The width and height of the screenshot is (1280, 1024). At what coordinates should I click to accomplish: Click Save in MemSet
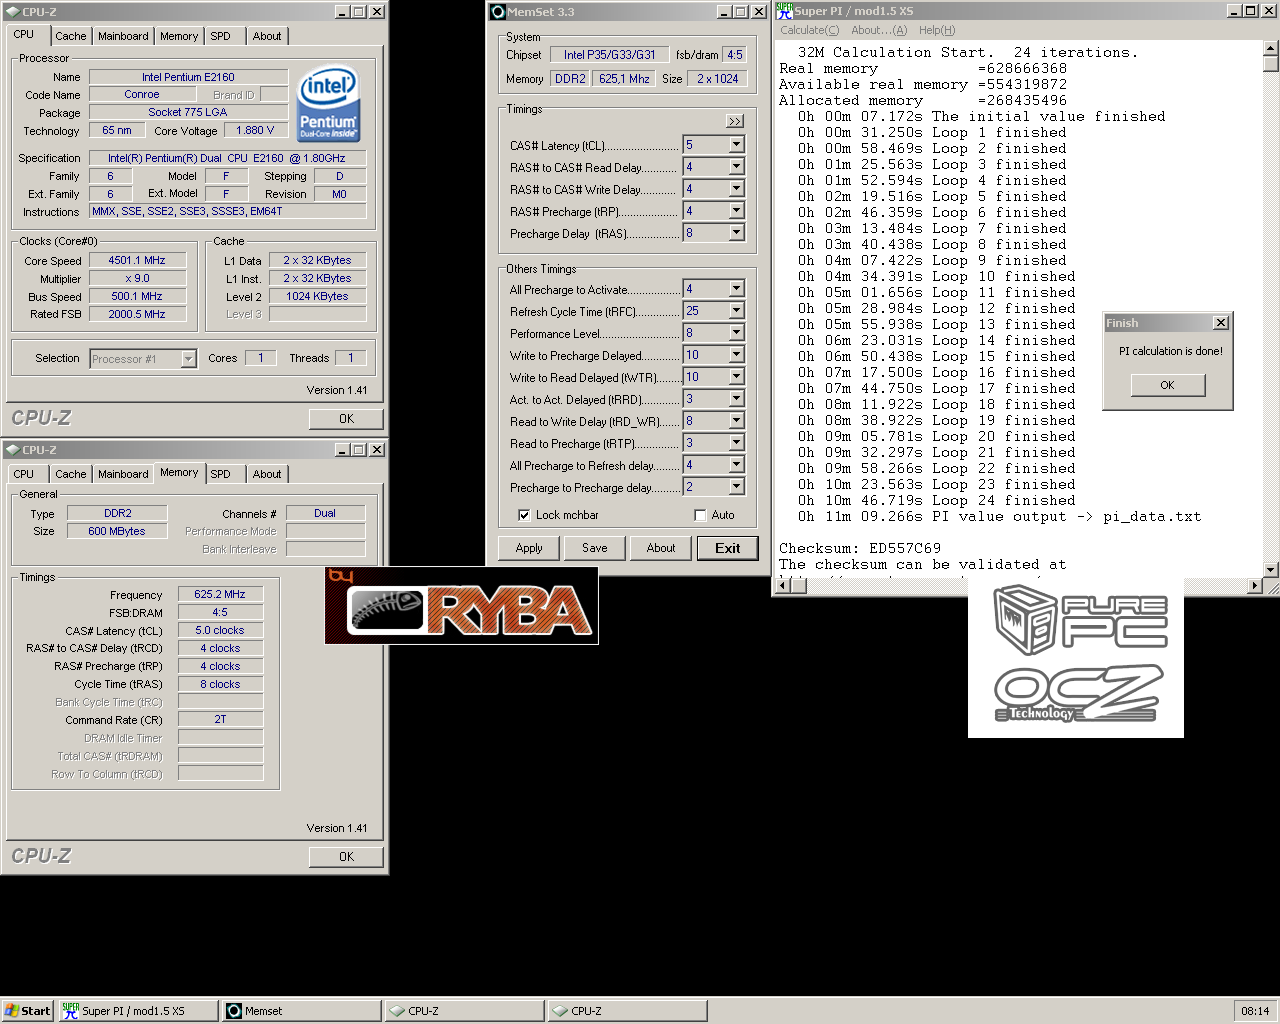pyautogui.click(x=595, y=548)
